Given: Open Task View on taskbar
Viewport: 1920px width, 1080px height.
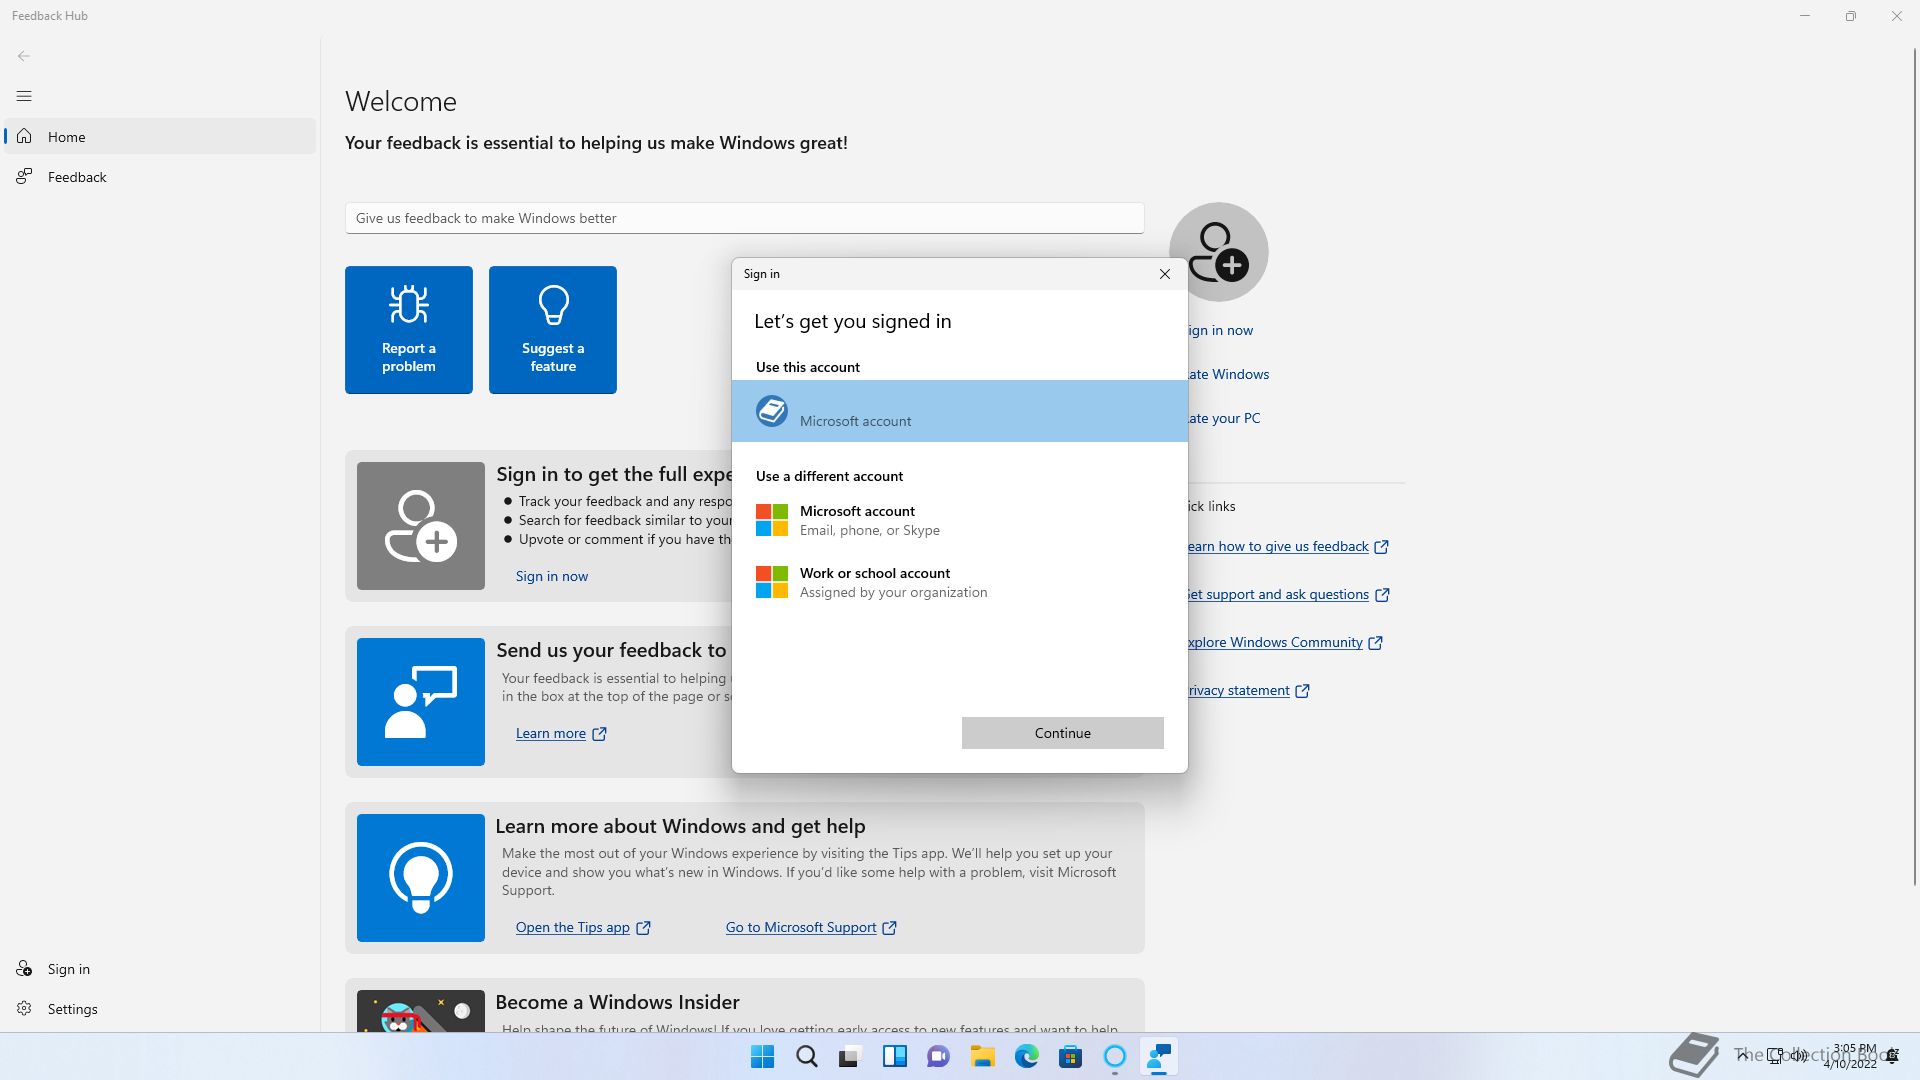Looking at the screenshot, I should coord(850,1057).
